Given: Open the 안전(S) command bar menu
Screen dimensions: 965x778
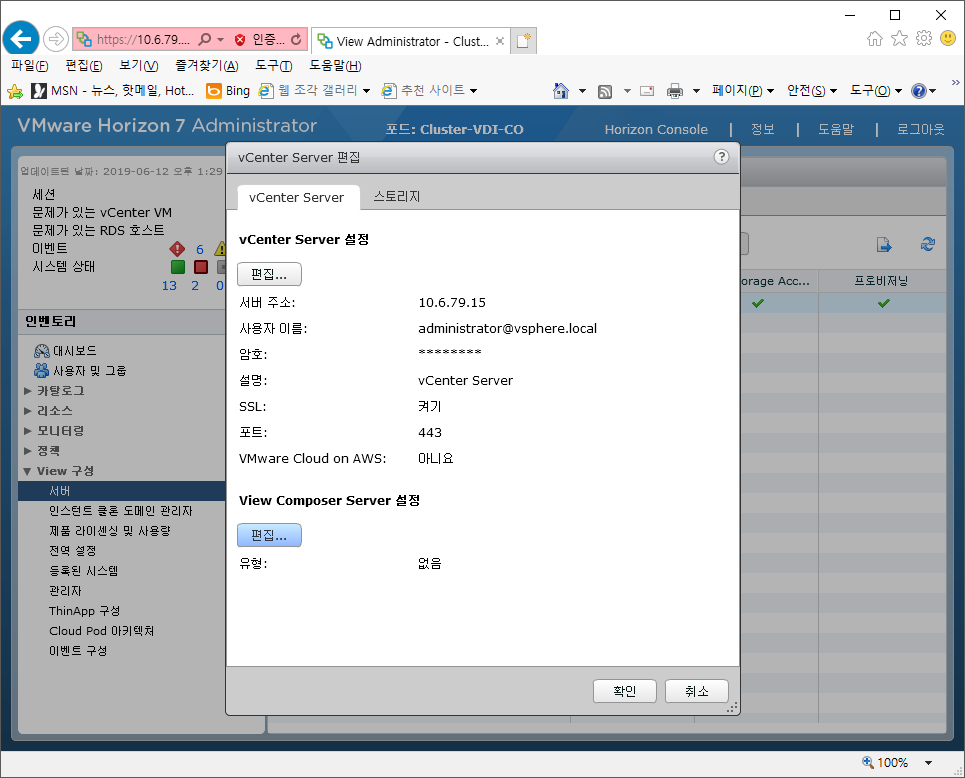Looking at the screenshot, I should [812, 90].
